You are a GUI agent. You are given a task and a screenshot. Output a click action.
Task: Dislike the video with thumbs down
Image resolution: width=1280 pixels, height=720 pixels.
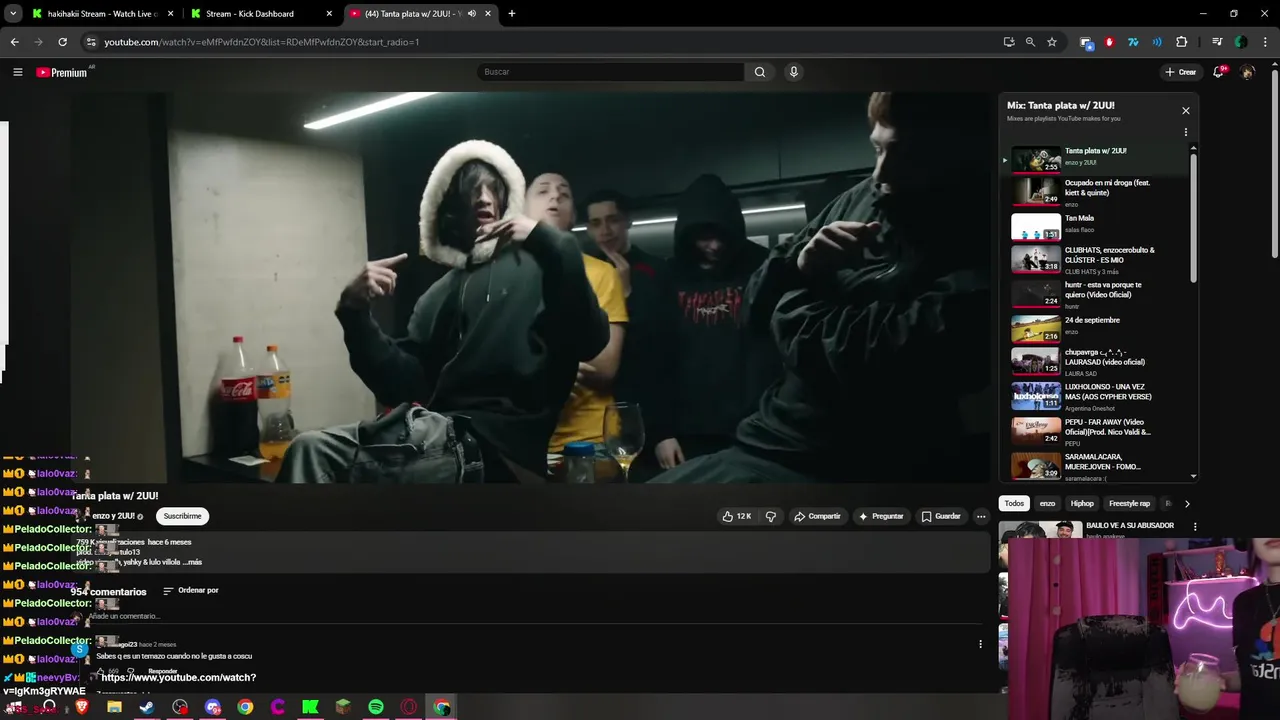point(770,516)
